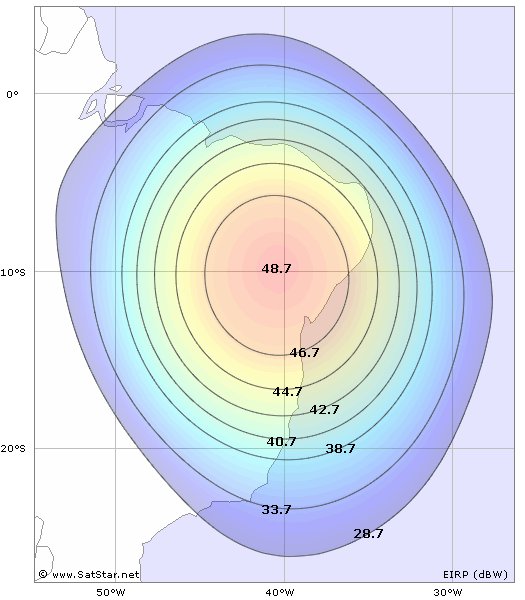Select the 30°W longitude axis label
Image resolution: width=525 pixels, height=600 pixels.
coord(448,593)
